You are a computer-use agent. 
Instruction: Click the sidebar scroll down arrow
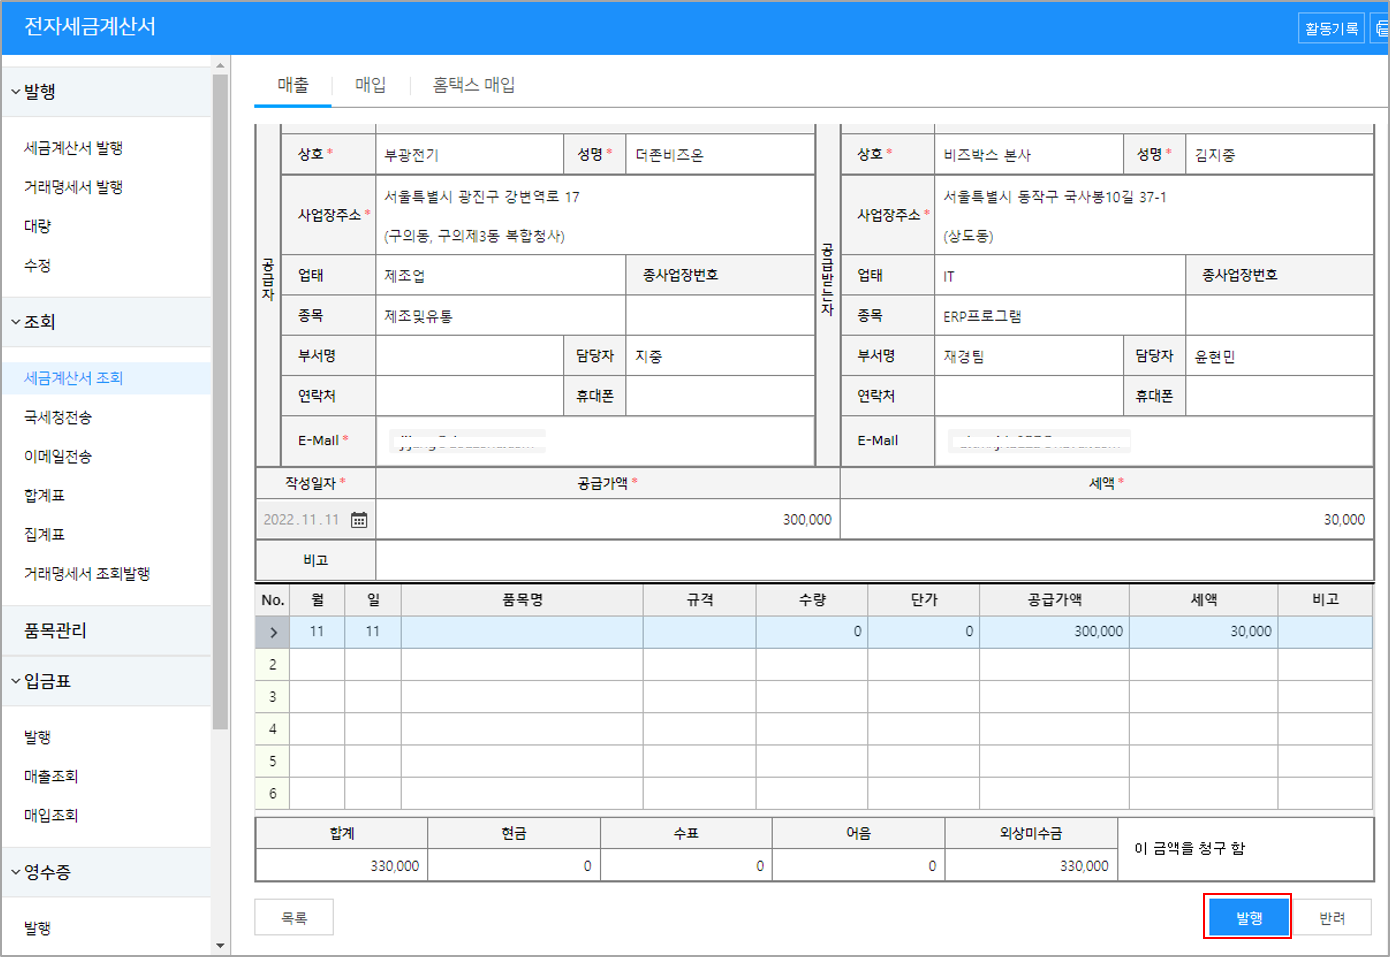point(220,945)
